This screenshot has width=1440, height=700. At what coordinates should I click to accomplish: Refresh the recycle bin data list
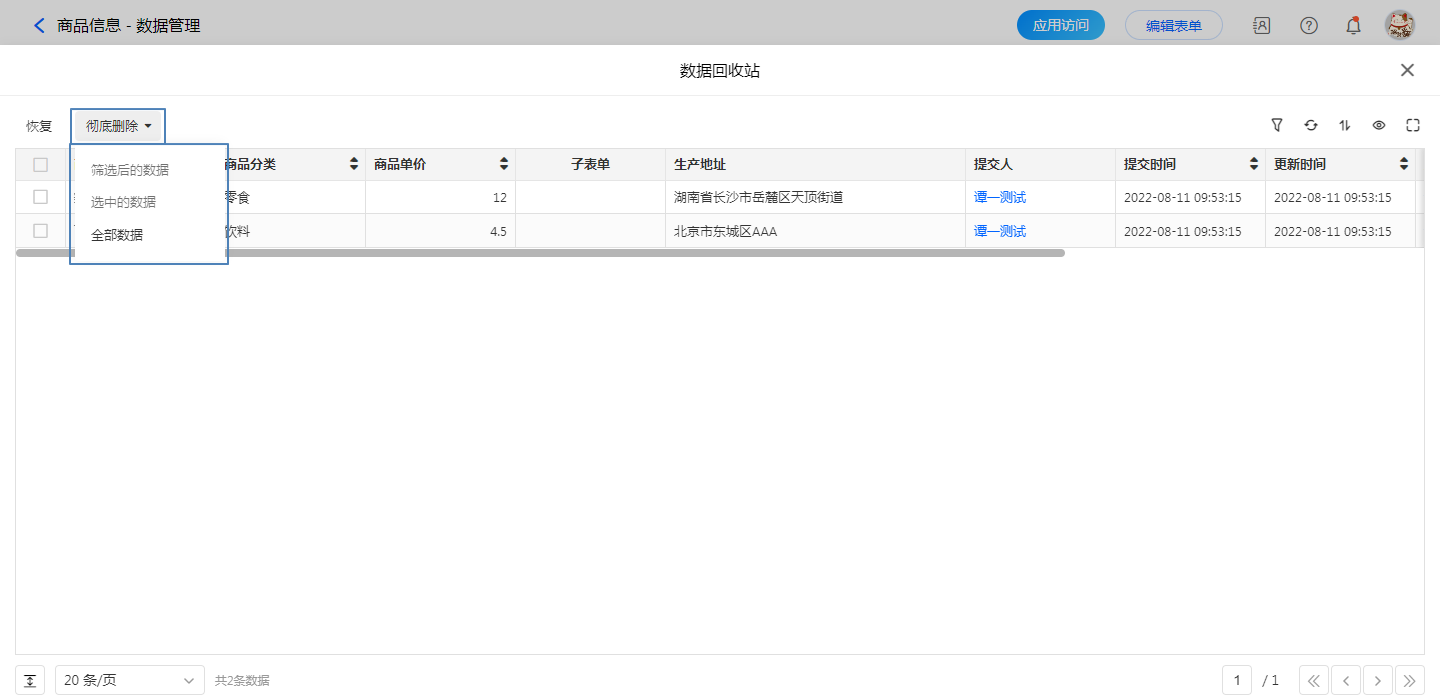(1311, 125)
